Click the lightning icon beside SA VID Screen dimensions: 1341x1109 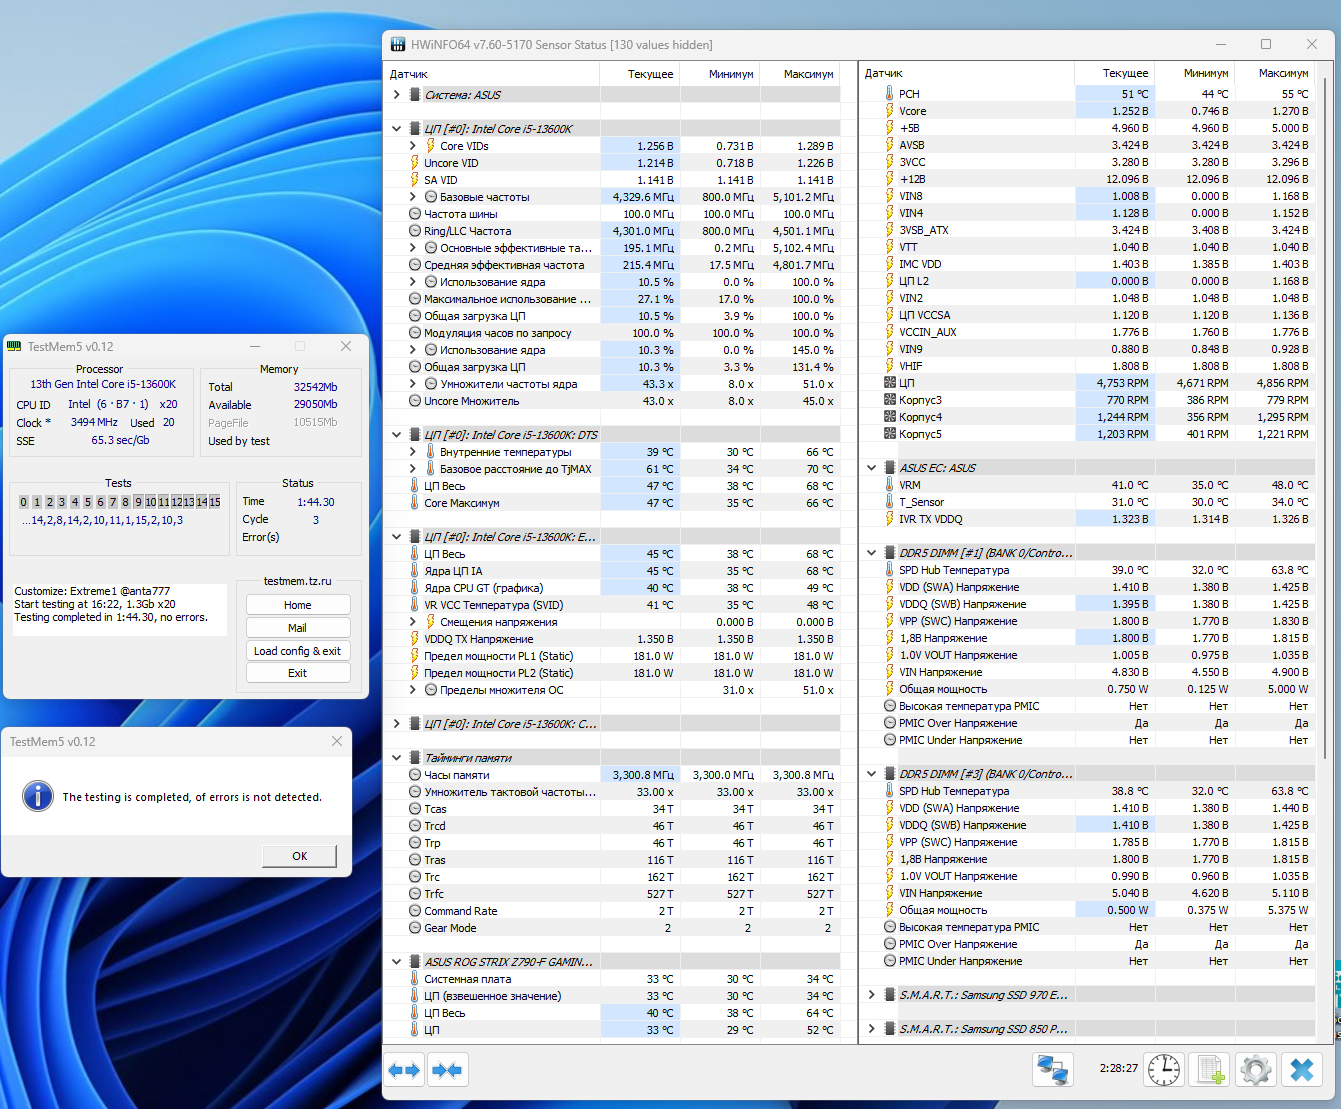point(415,180)
